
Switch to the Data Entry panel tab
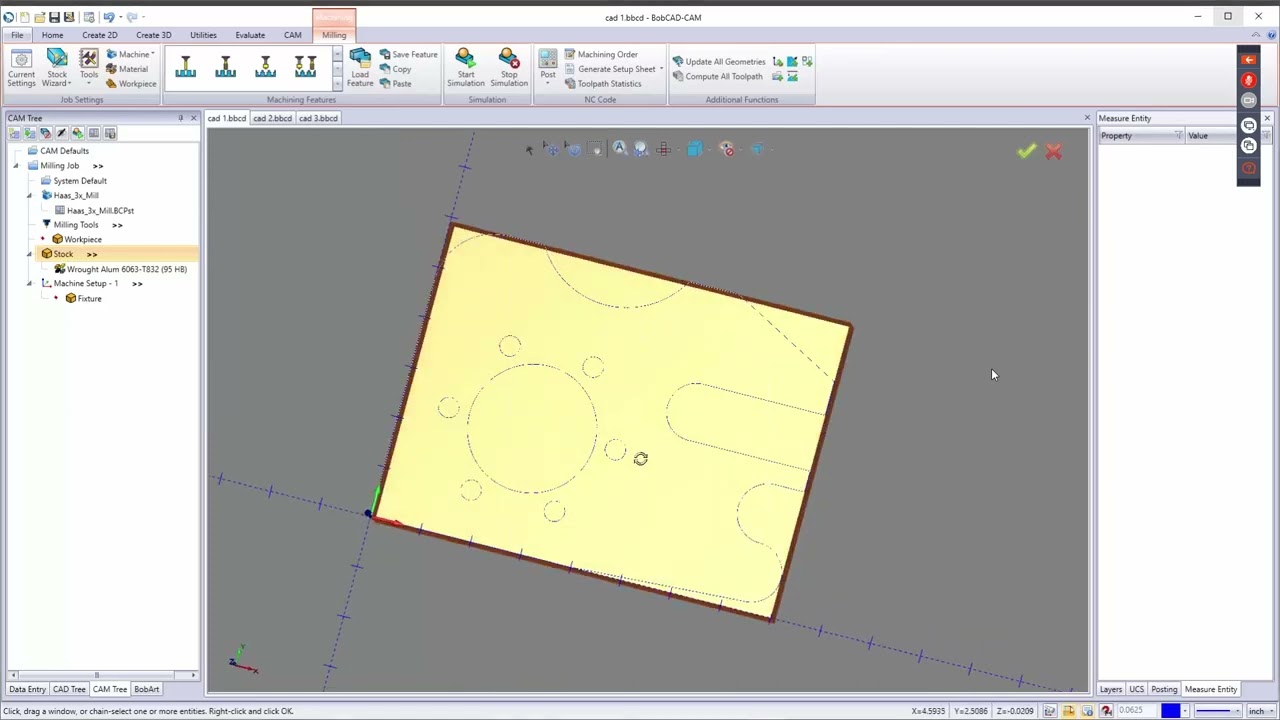click(27, 689)
